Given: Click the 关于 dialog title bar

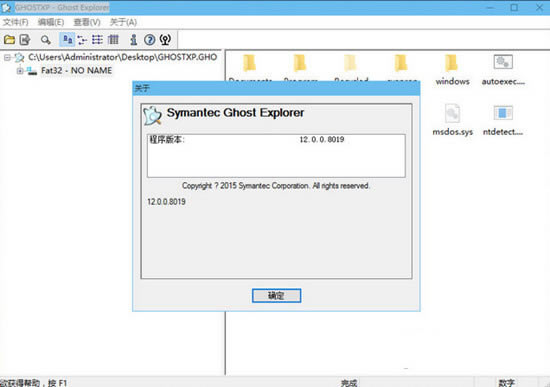Looking at the screenshot, I should click(x=276, y=88).
